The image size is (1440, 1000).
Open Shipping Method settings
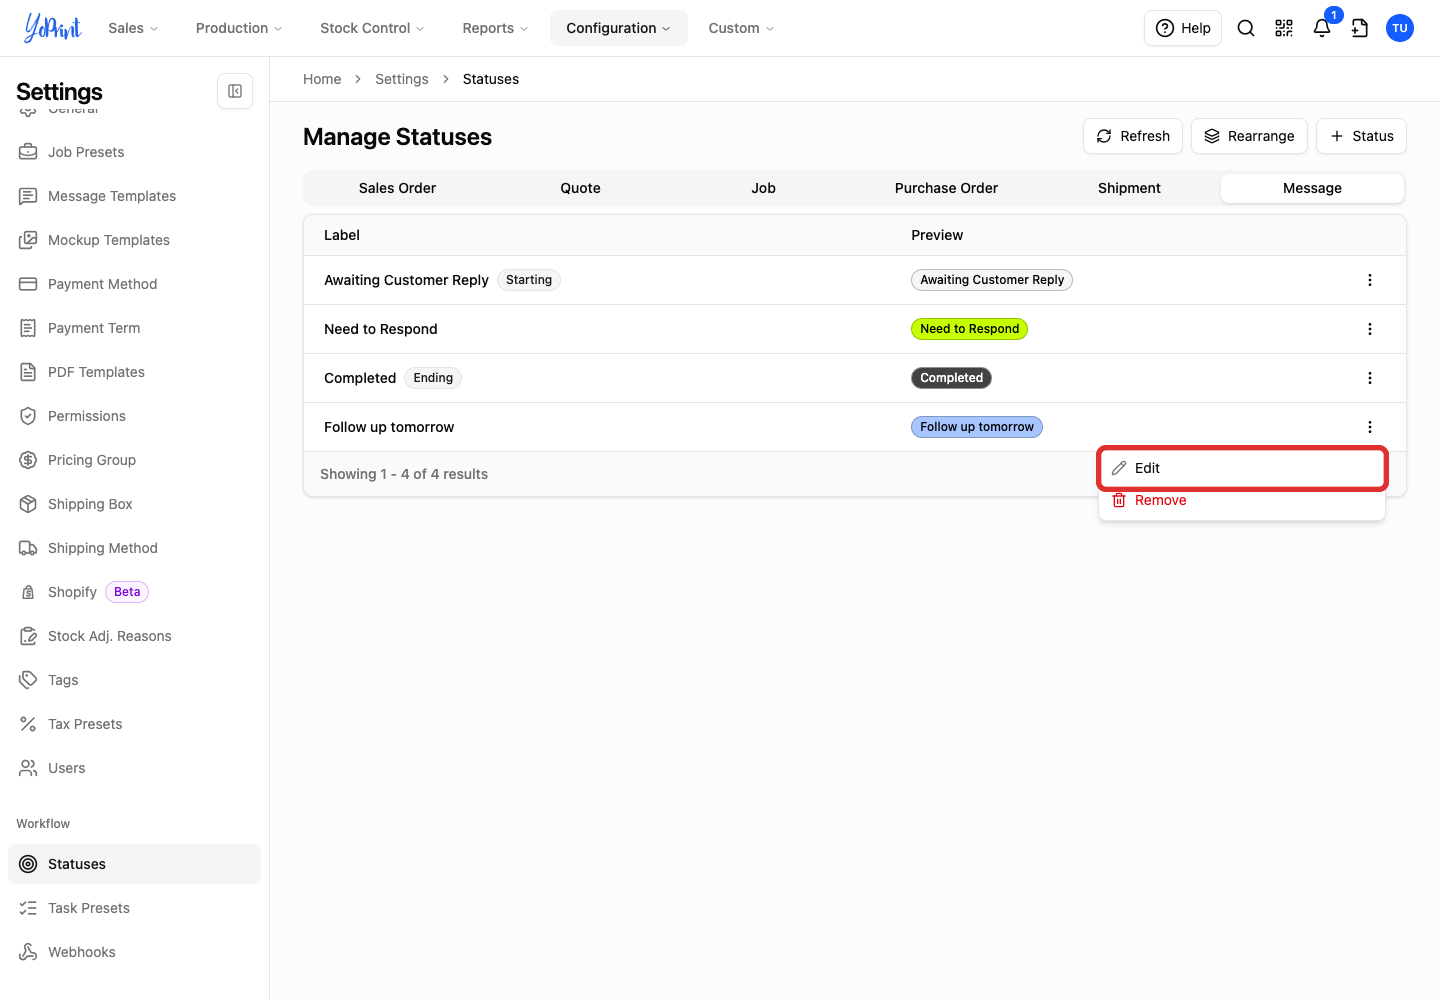point(134,548)
